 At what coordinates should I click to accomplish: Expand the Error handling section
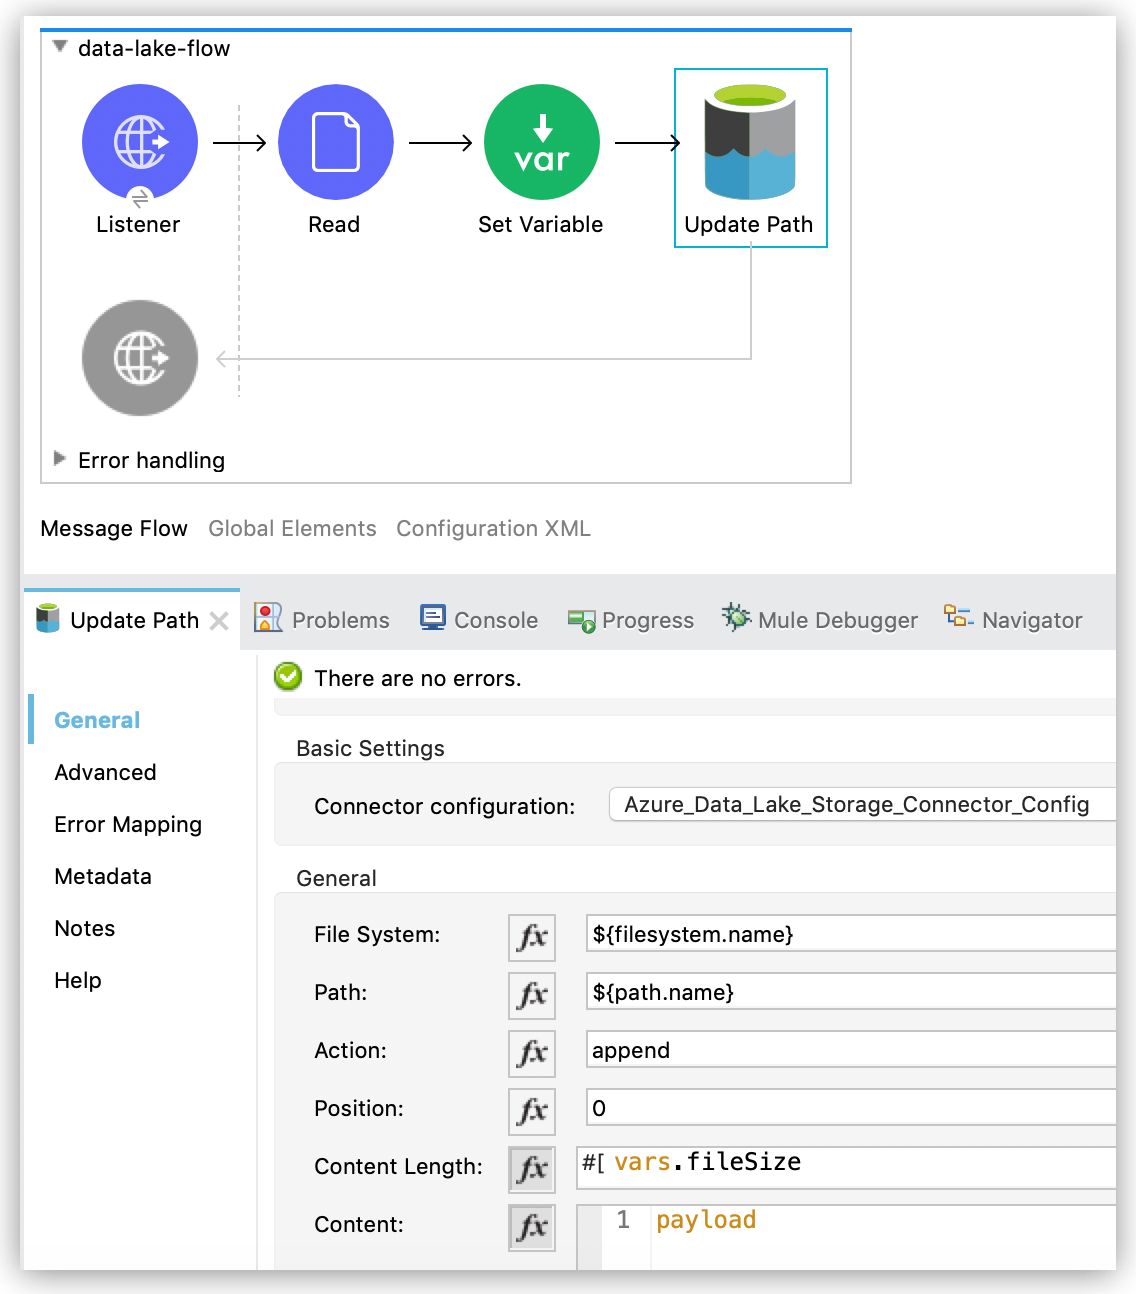tap(60, 459)
